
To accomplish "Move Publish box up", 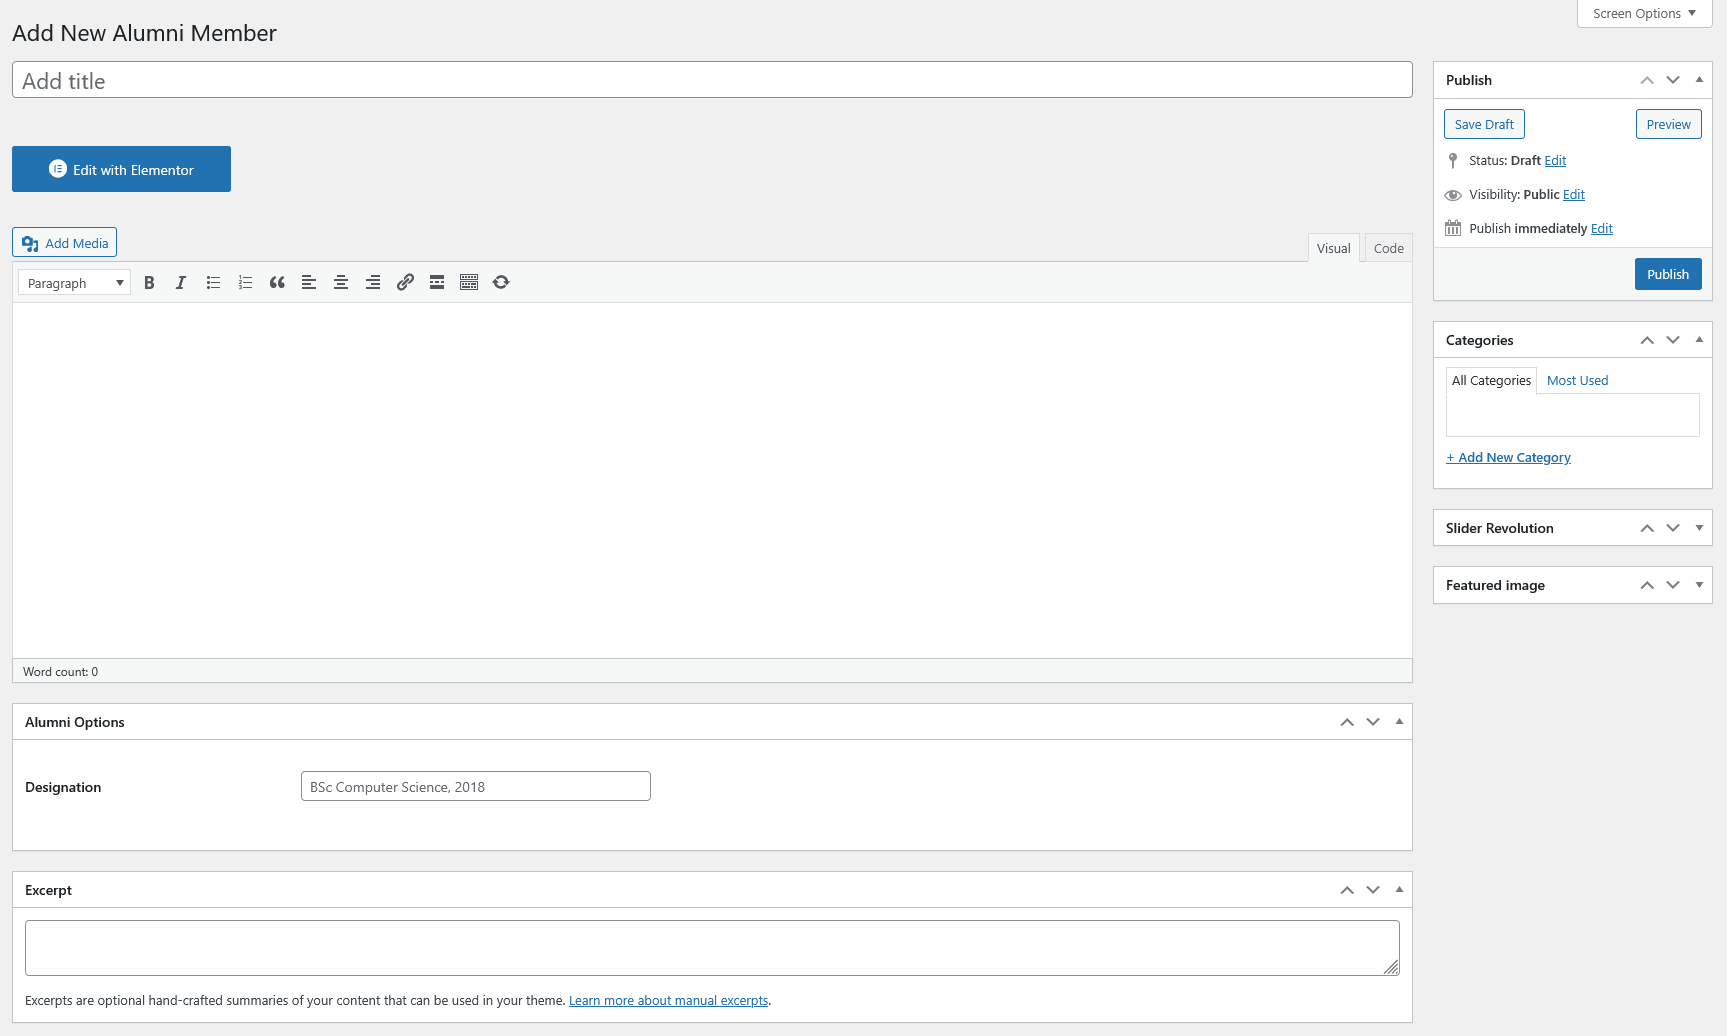I will (x=1647, y=80).
